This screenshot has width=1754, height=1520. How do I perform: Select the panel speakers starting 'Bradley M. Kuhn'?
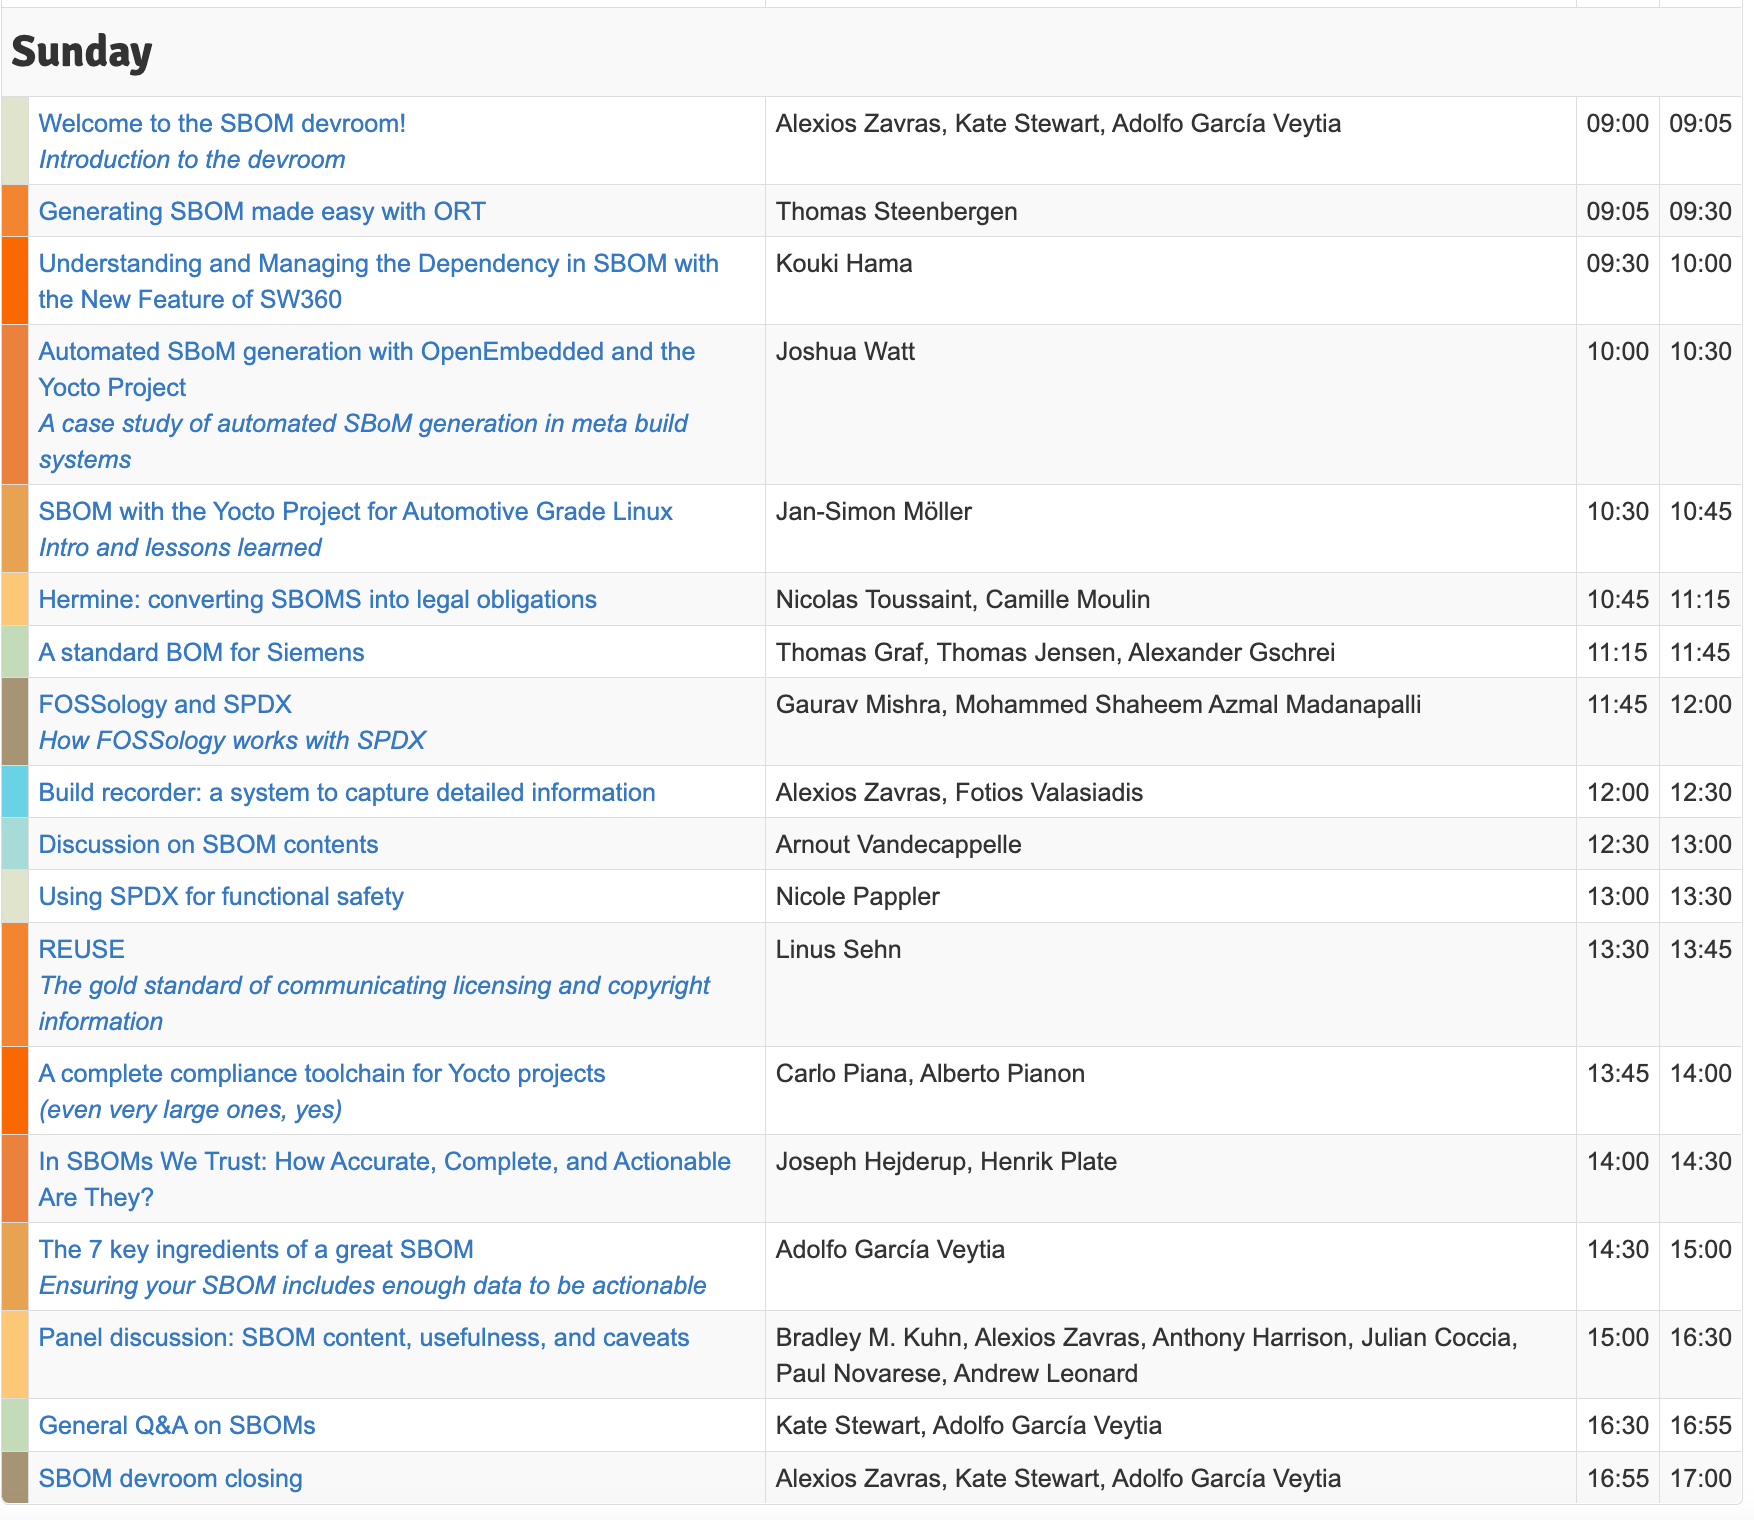click(x=1147, y=1355)
